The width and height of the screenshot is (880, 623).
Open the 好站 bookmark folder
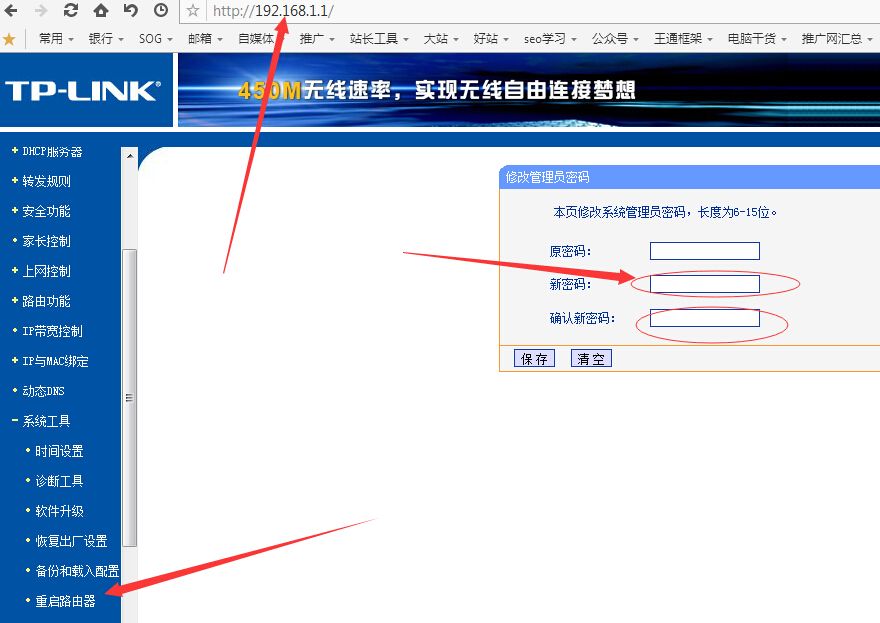[491, 39]
